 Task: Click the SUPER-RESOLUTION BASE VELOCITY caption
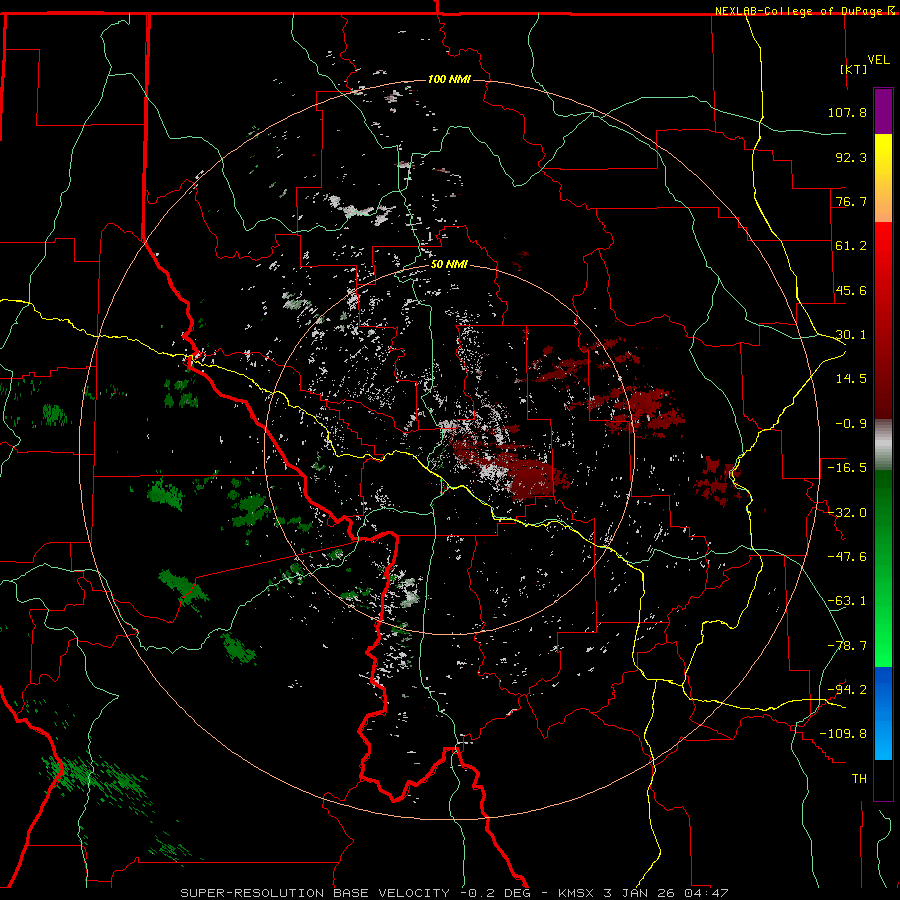tap(315, 893)
